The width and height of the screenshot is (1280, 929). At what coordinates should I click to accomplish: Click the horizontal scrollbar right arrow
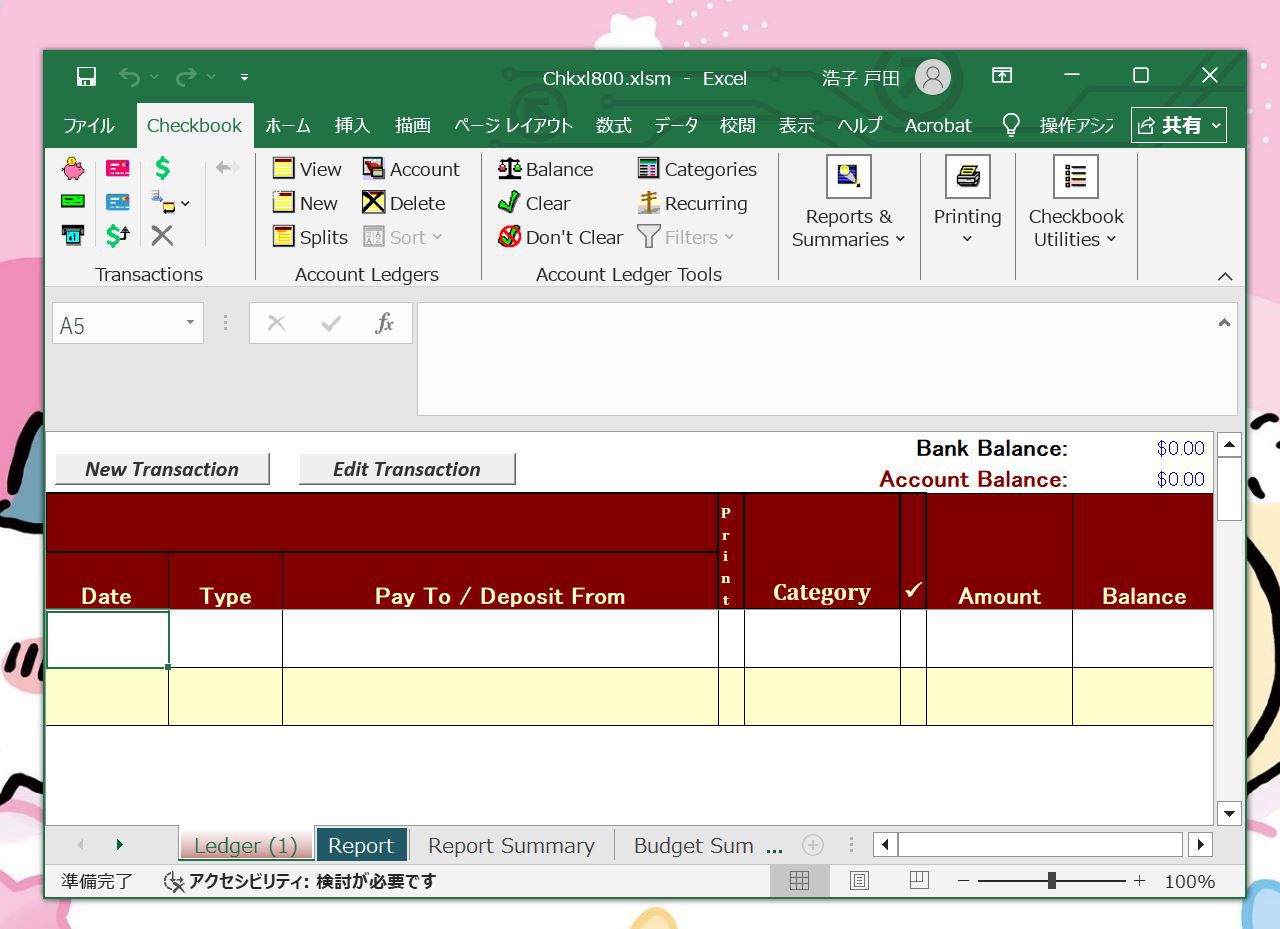tap(1200, 845)
